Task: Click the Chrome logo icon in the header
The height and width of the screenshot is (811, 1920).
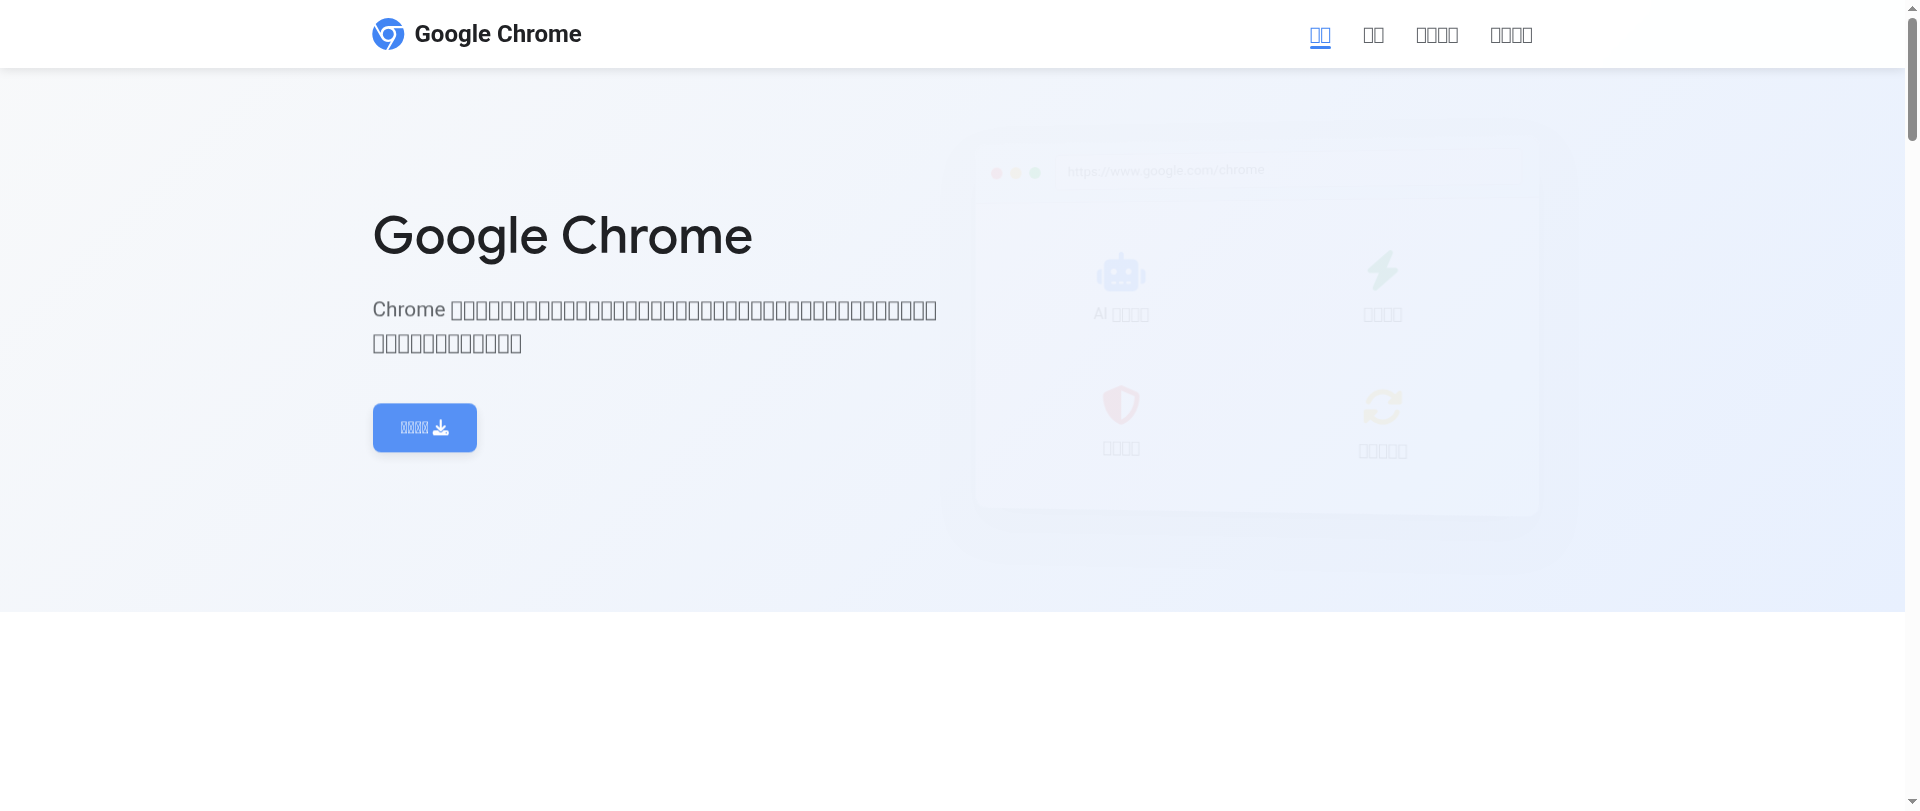Action: coord(388,33)
